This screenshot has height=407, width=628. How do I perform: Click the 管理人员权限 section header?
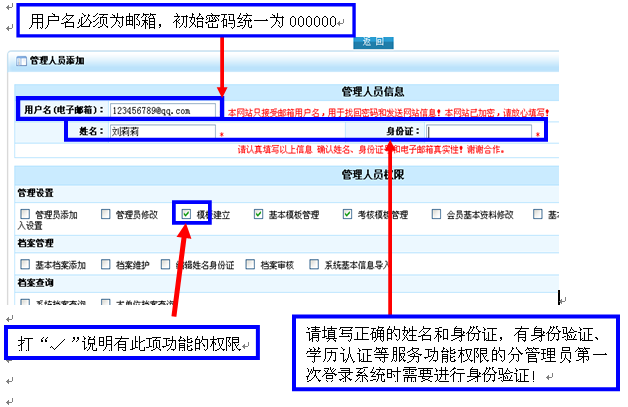click(x=372, y=175)
